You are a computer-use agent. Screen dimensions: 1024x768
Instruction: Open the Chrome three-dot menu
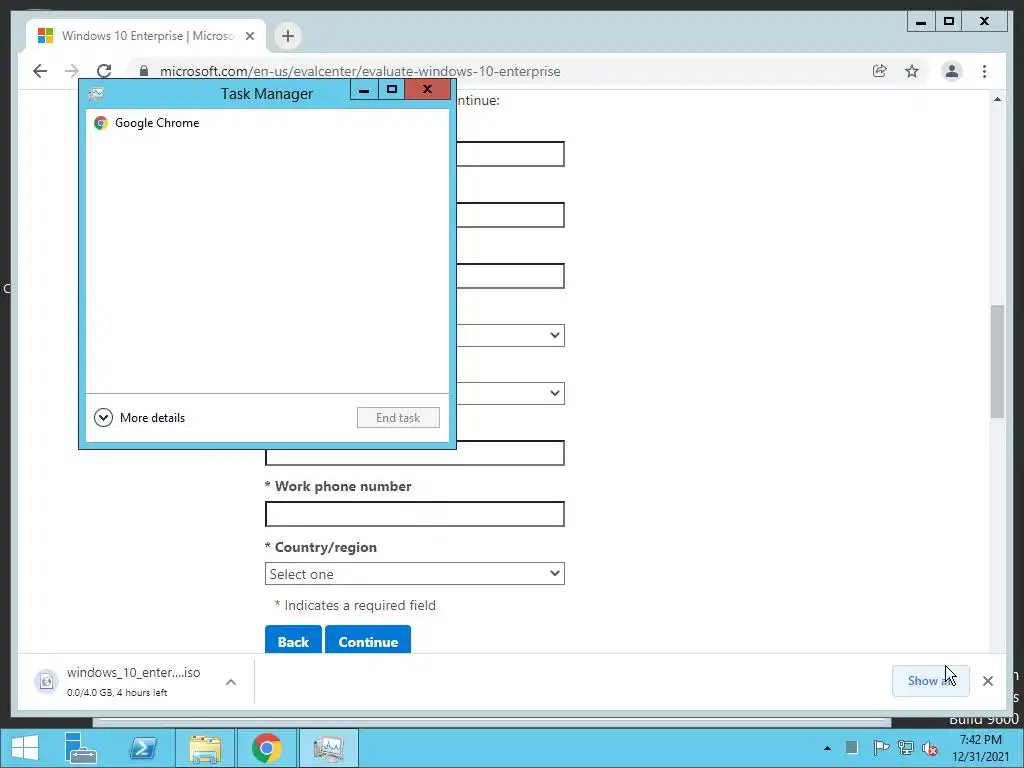[984, 71]
